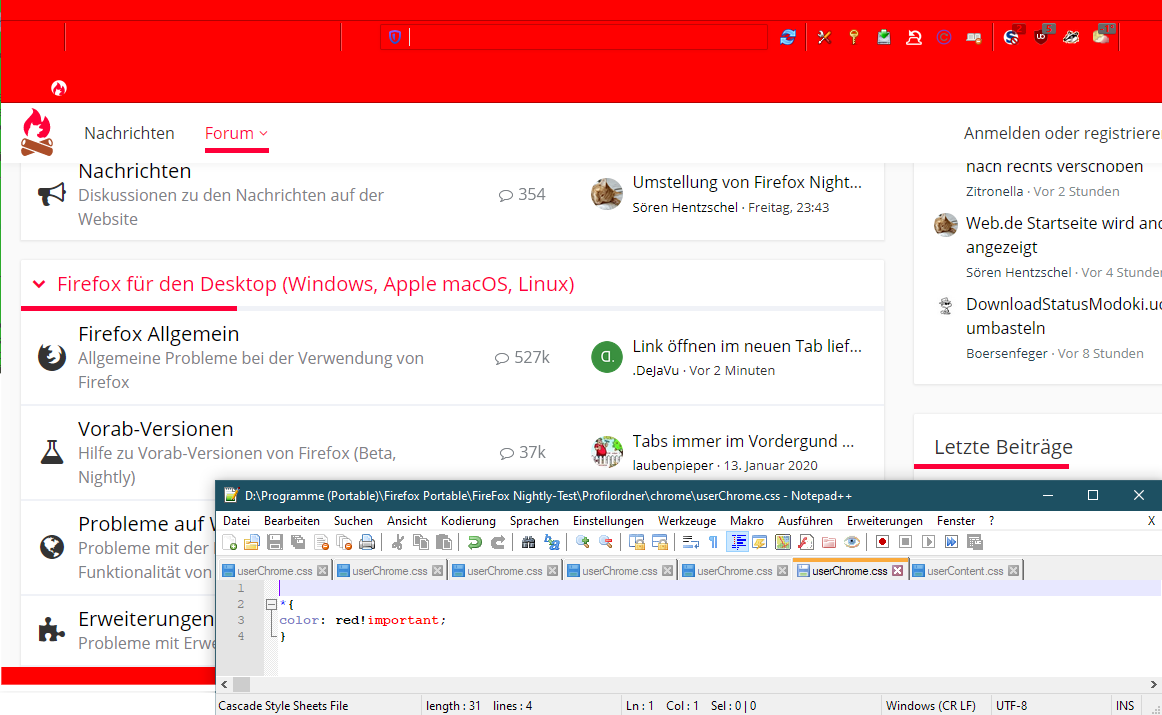
Task: Click the INS indicator in status bar
Action: (x=1125, y=706)
